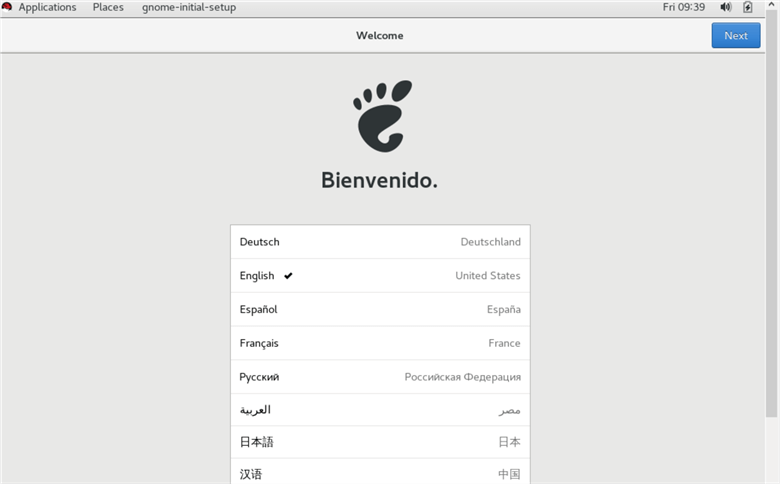Click the Next button
This screenshot has height=484, width=780.
tap(736, 35)
